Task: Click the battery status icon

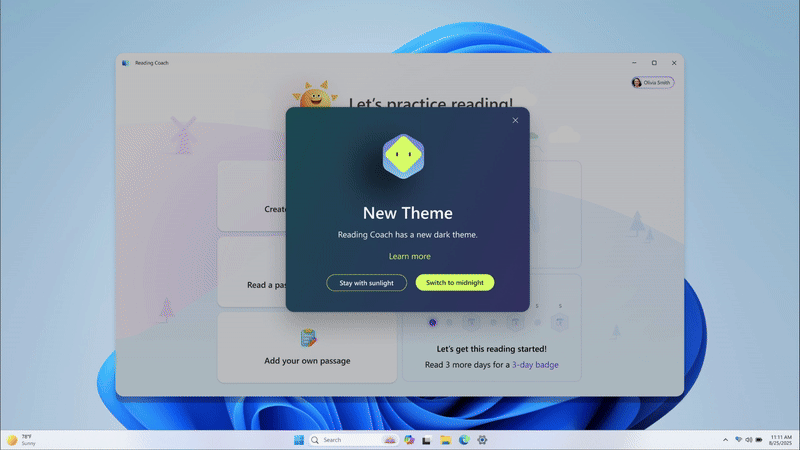Action: coord(759,440)
